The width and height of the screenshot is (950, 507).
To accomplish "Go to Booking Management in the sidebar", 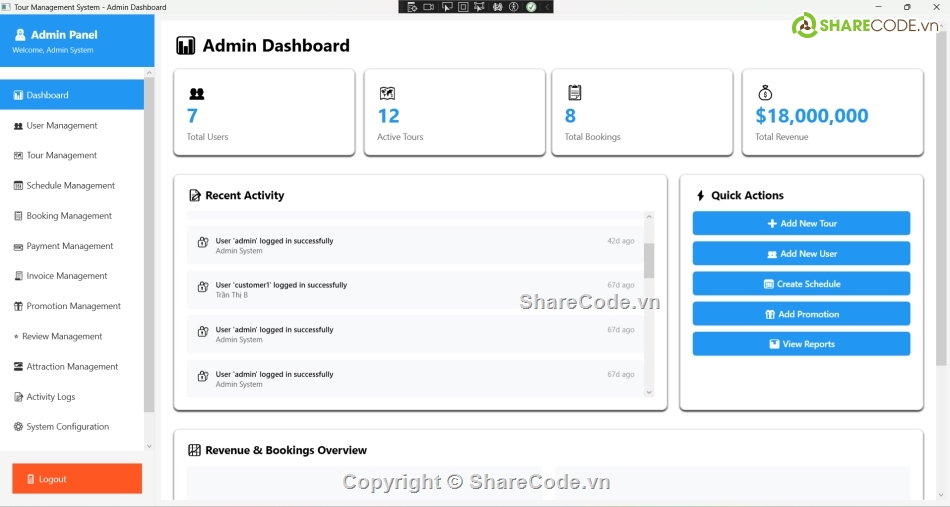I will [x=69, y=216].
